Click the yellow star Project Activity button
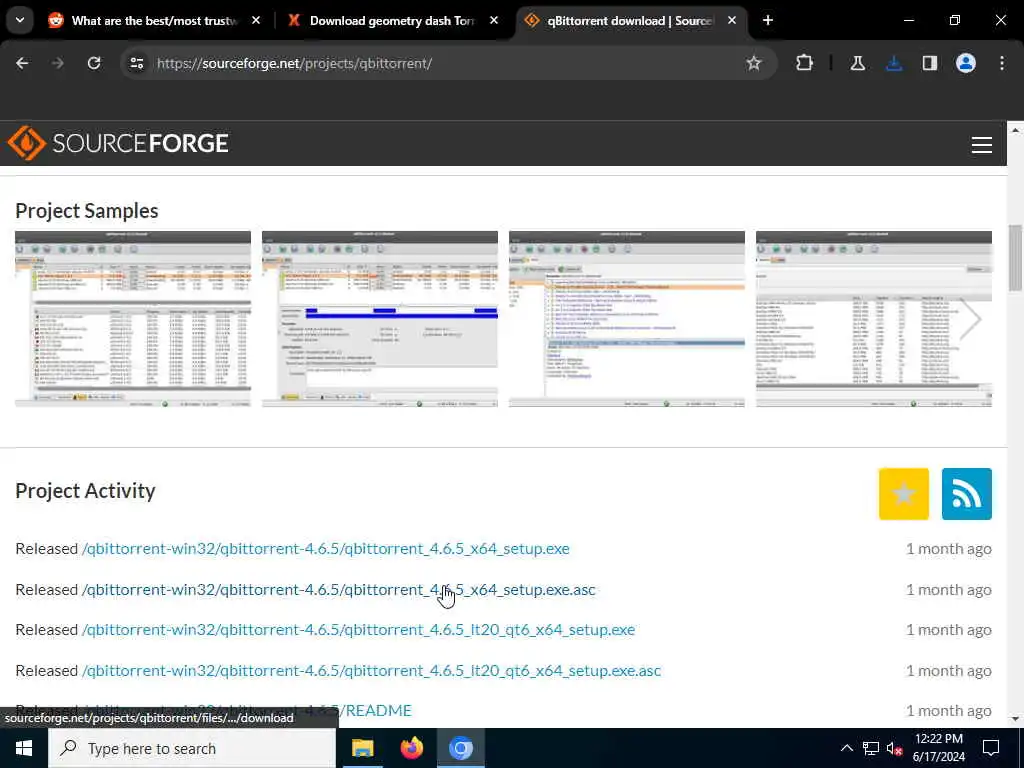Image resolution: width=1024 pixels, height=768 pixels. (904, 494)
